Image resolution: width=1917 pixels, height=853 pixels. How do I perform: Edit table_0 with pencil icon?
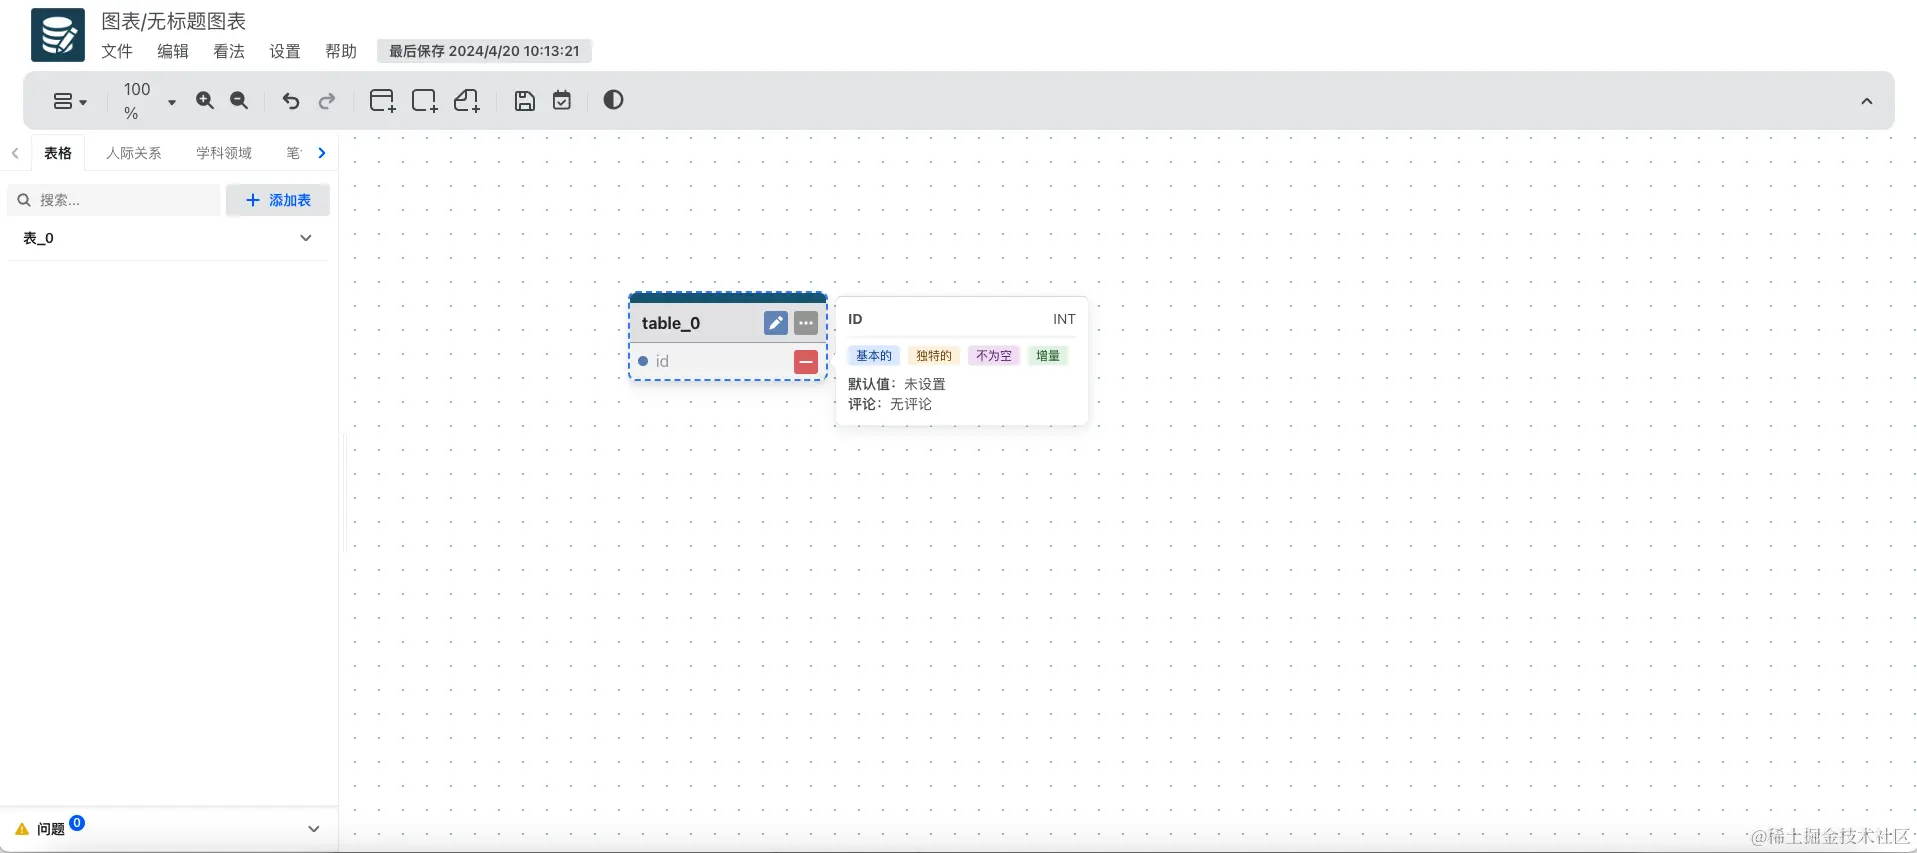776,323
